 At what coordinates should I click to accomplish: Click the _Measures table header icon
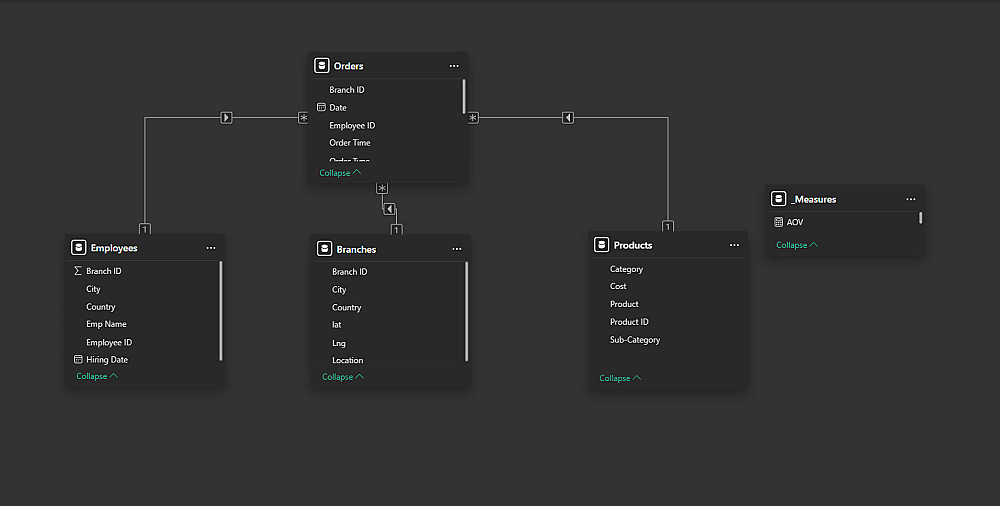coord(779,199)
